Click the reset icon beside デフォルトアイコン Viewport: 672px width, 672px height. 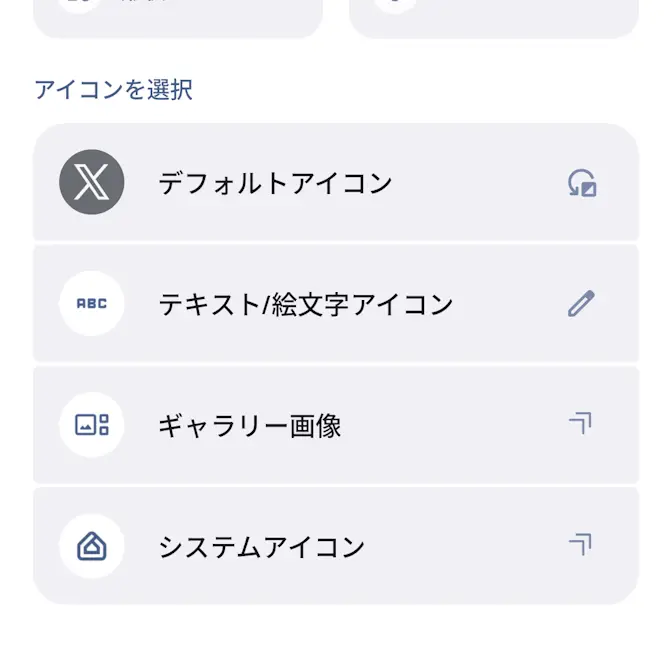click(582, 183)
